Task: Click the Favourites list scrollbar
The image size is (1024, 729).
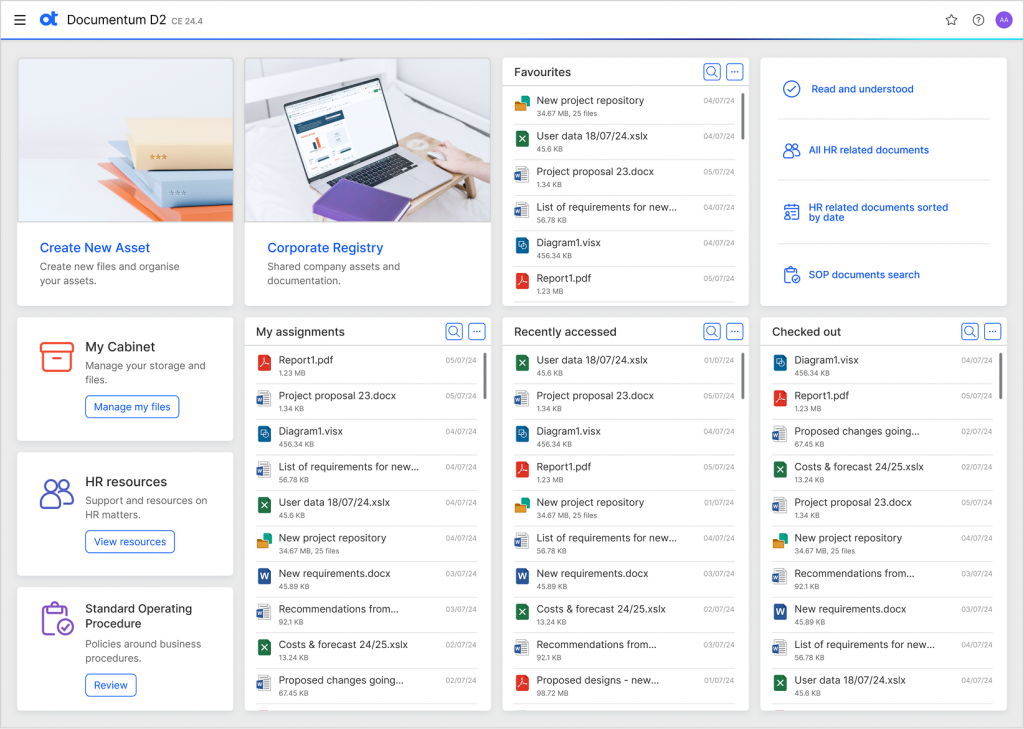Action: click(x=743, y=115)
